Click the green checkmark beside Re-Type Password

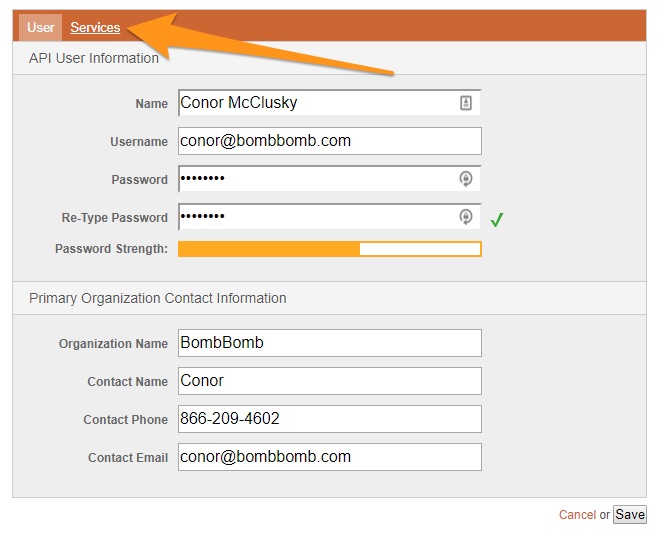(497, 220)
